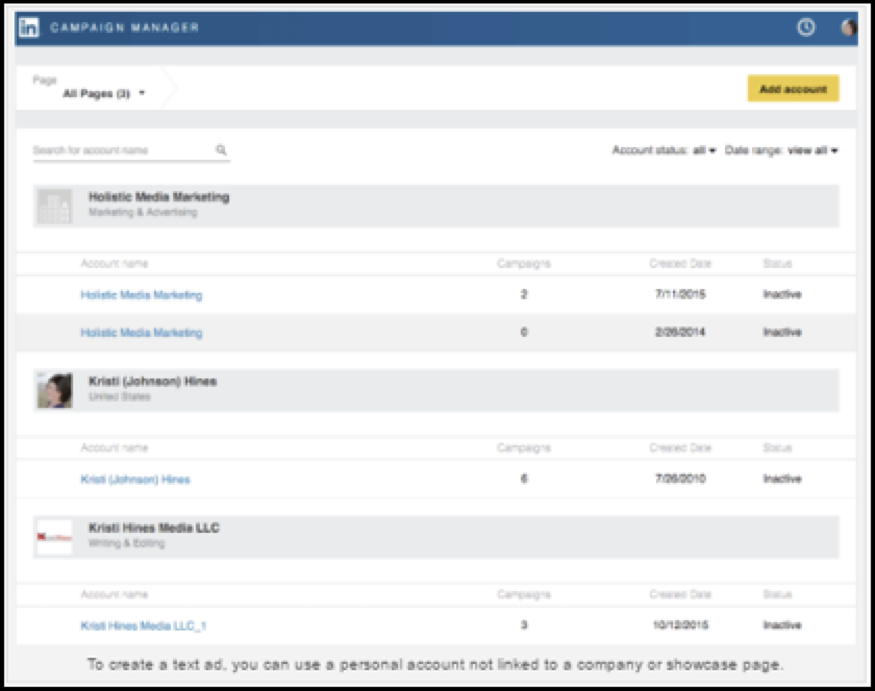Click the Kristi Hines Media LLC page header
This screenshot has height=691, width=875.
[x=436, y=537]
